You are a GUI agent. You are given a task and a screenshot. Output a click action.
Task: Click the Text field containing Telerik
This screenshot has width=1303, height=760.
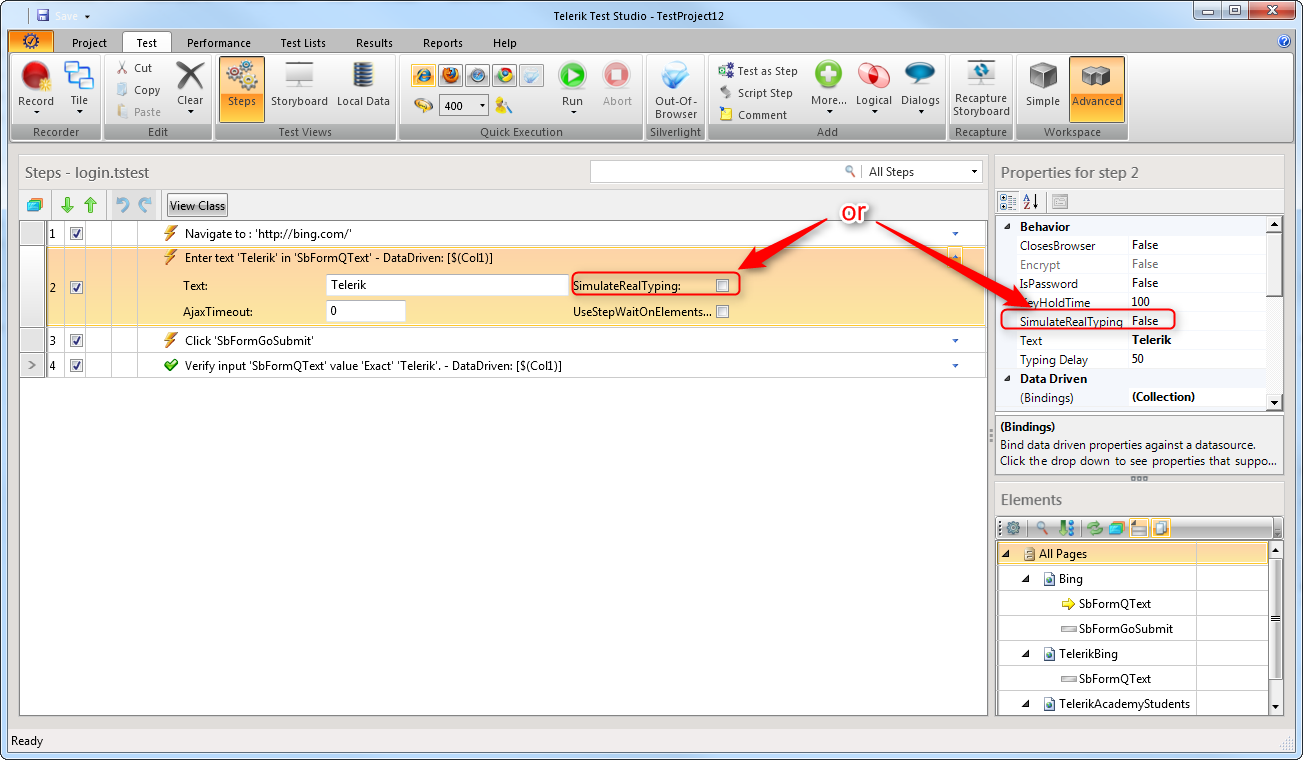447,286
